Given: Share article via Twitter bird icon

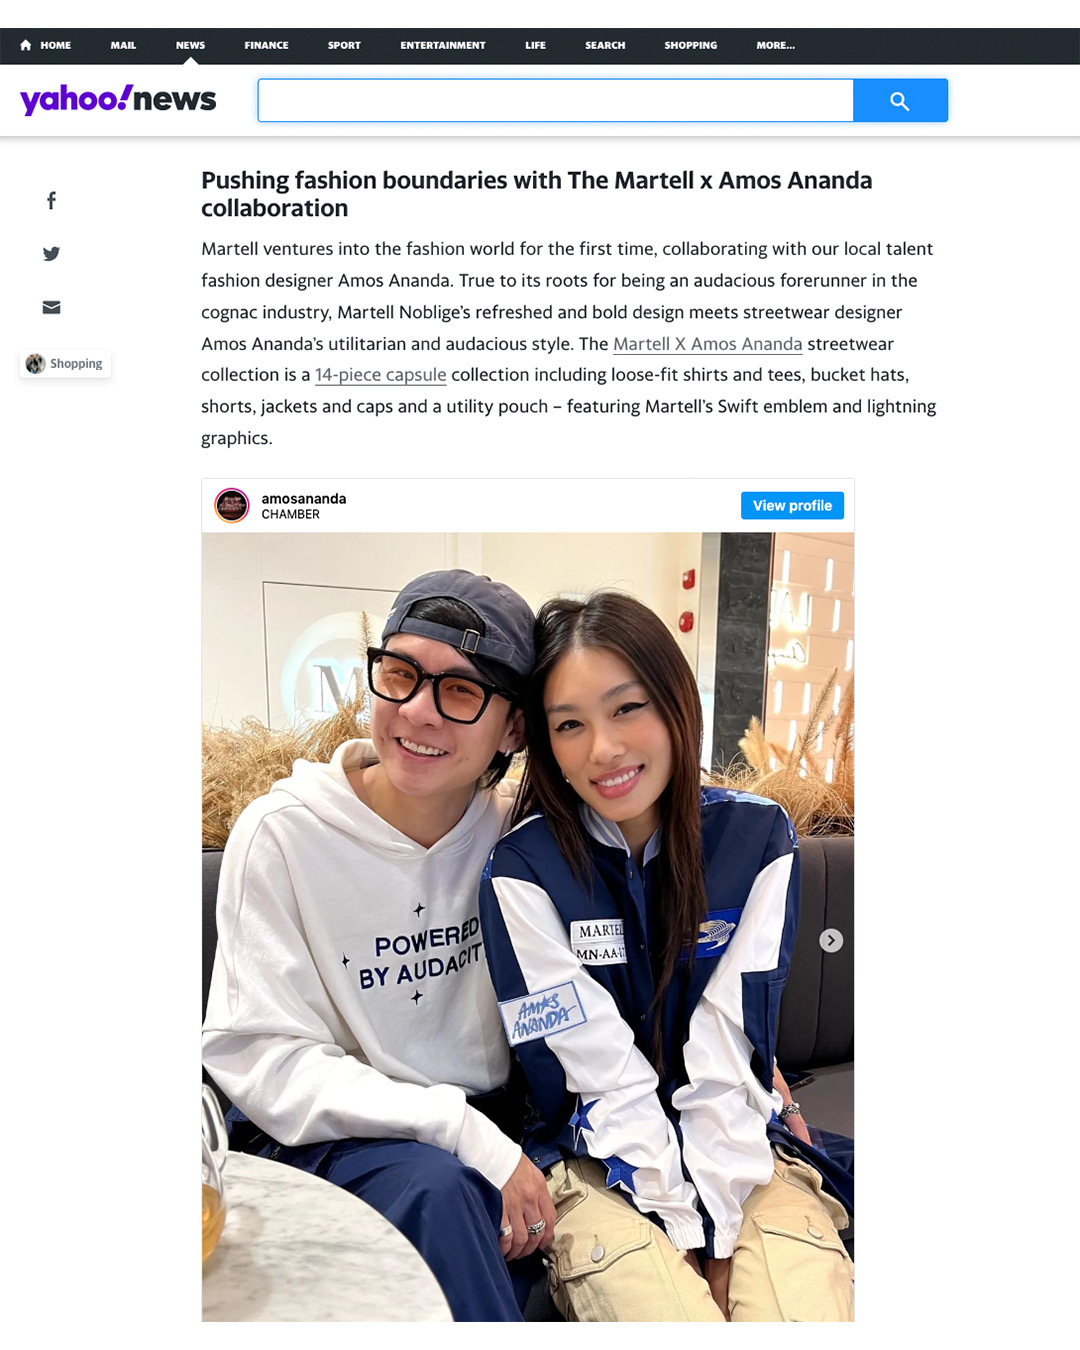Looking at the screenshot, I should [x=51, y=254].
